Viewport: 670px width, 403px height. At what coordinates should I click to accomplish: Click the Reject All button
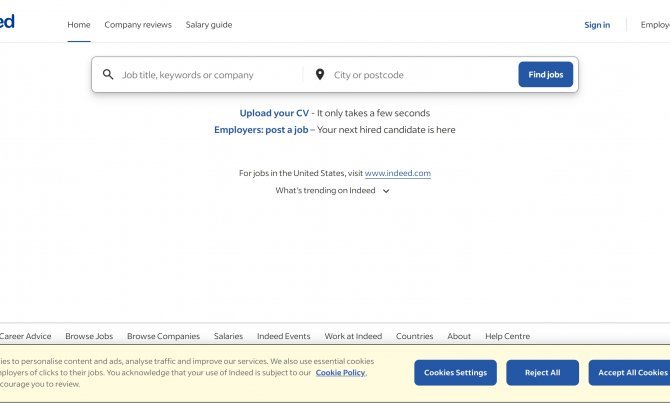(543, 373)
